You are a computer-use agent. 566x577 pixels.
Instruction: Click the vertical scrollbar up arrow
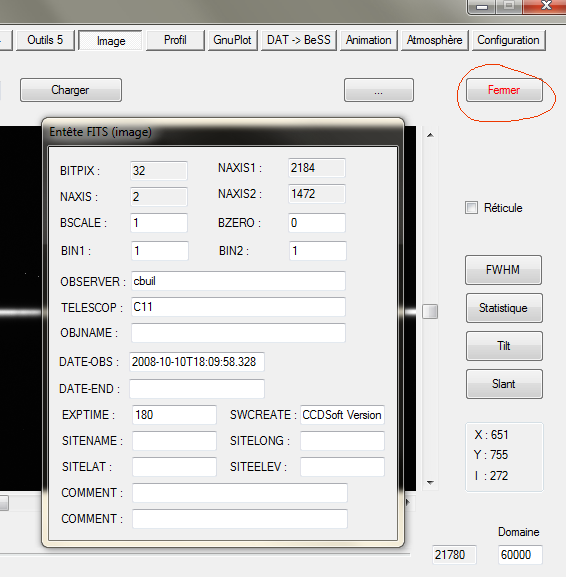click(430, 135)
